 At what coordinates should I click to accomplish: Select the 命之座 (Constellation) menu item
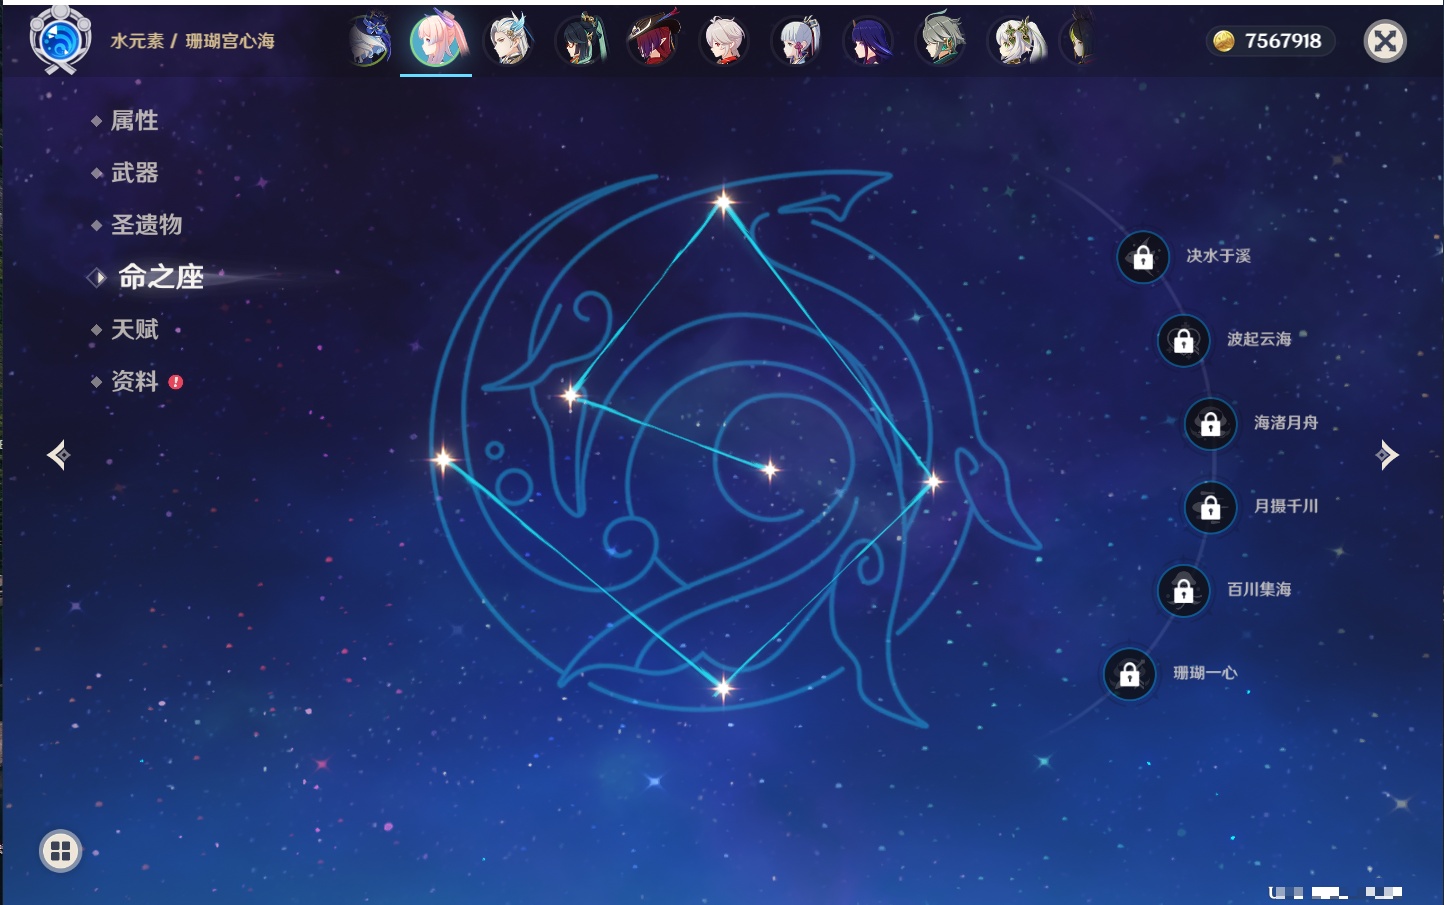click(x=160, y=277)
